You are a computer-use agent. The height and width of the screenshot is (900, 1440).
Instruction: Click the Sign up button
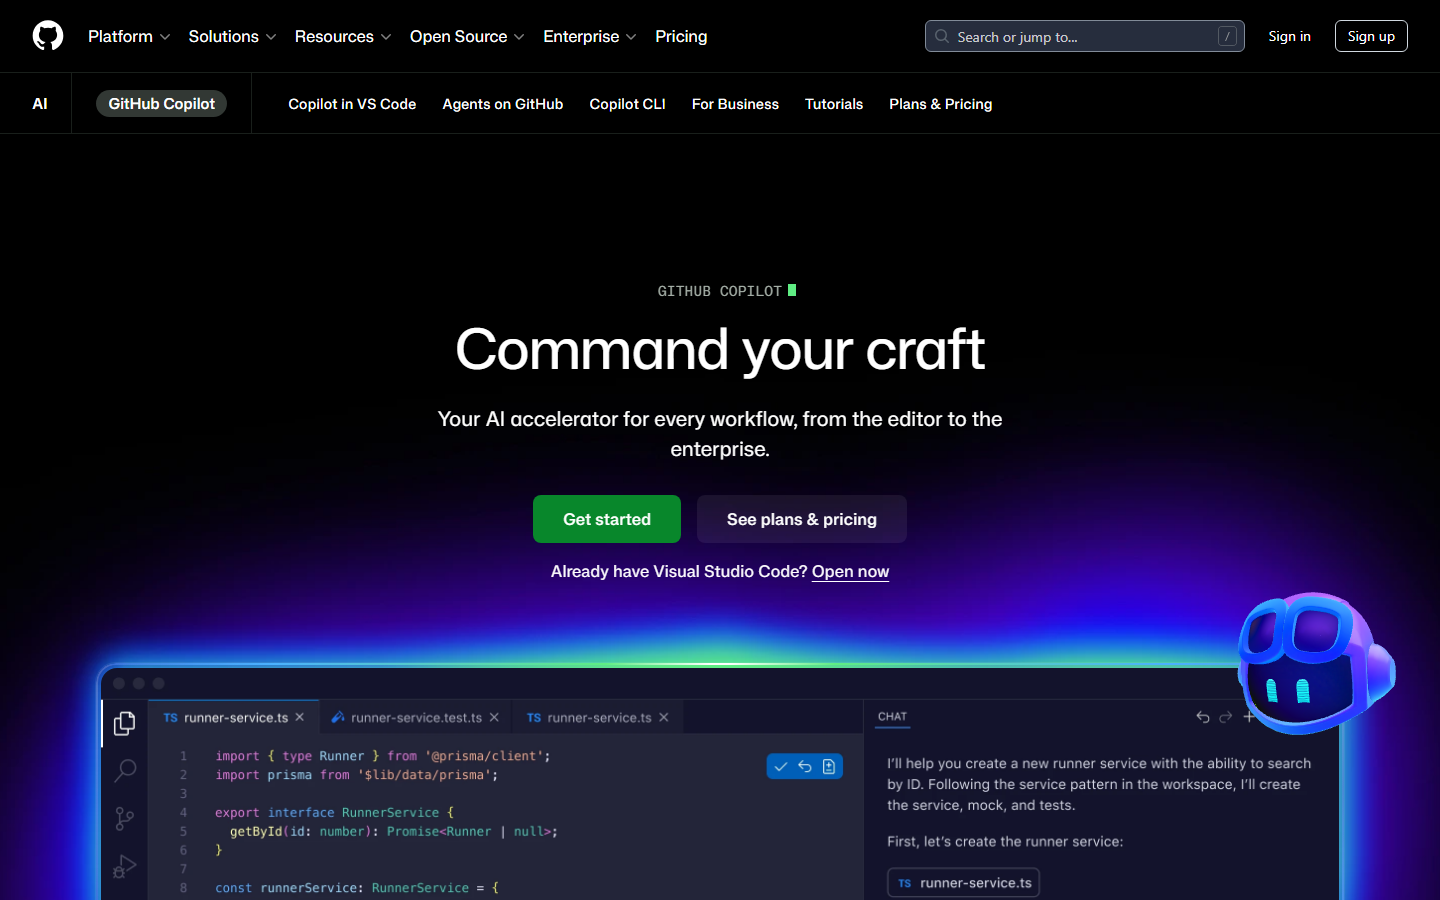coord(1371,36)
